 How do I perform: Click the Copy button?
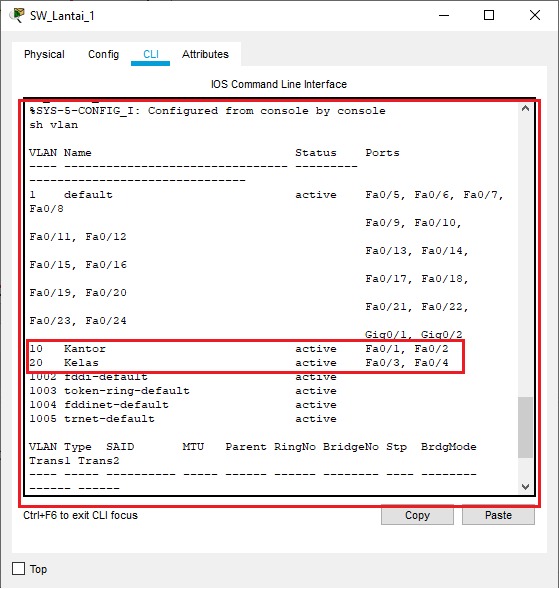pos(417,515)
